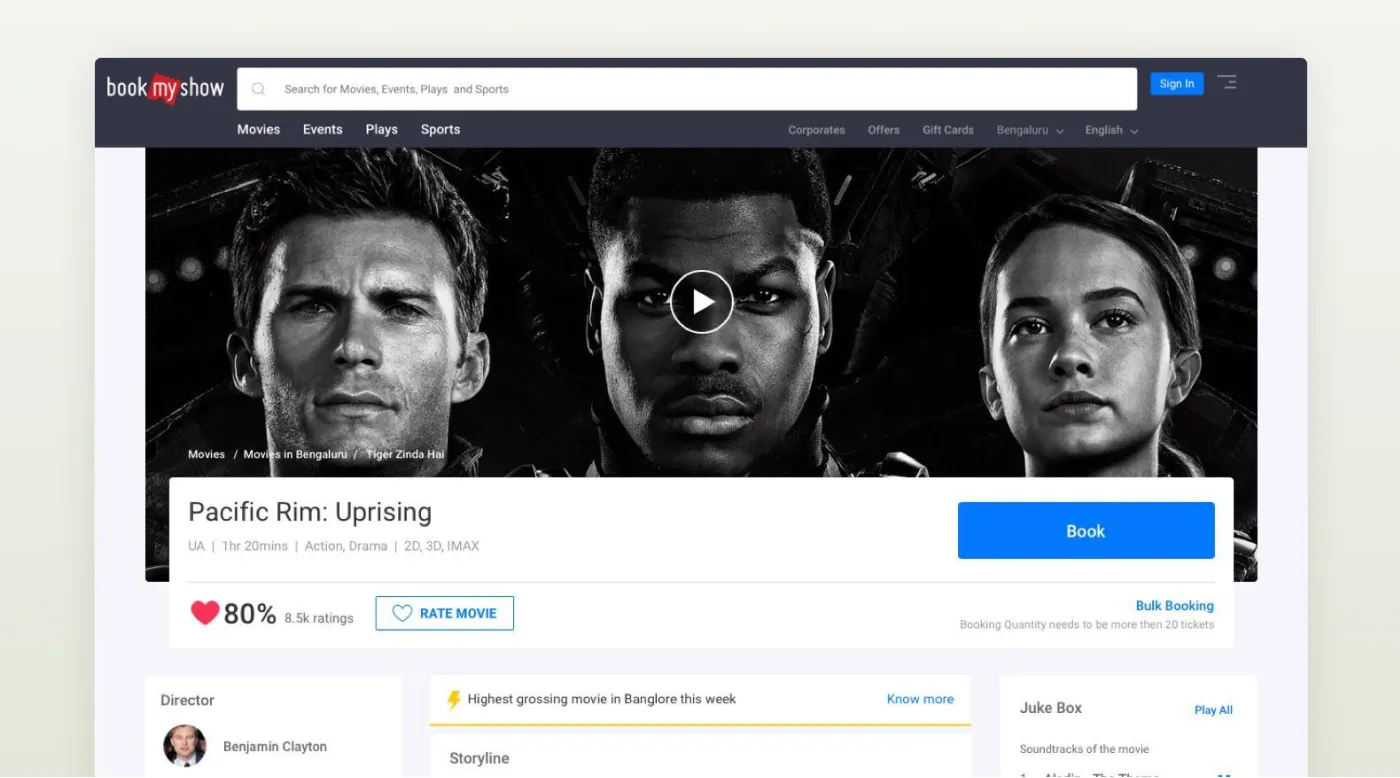Click the blue Book button
The image size is (1400, 778).
(x=1086, y=530)
